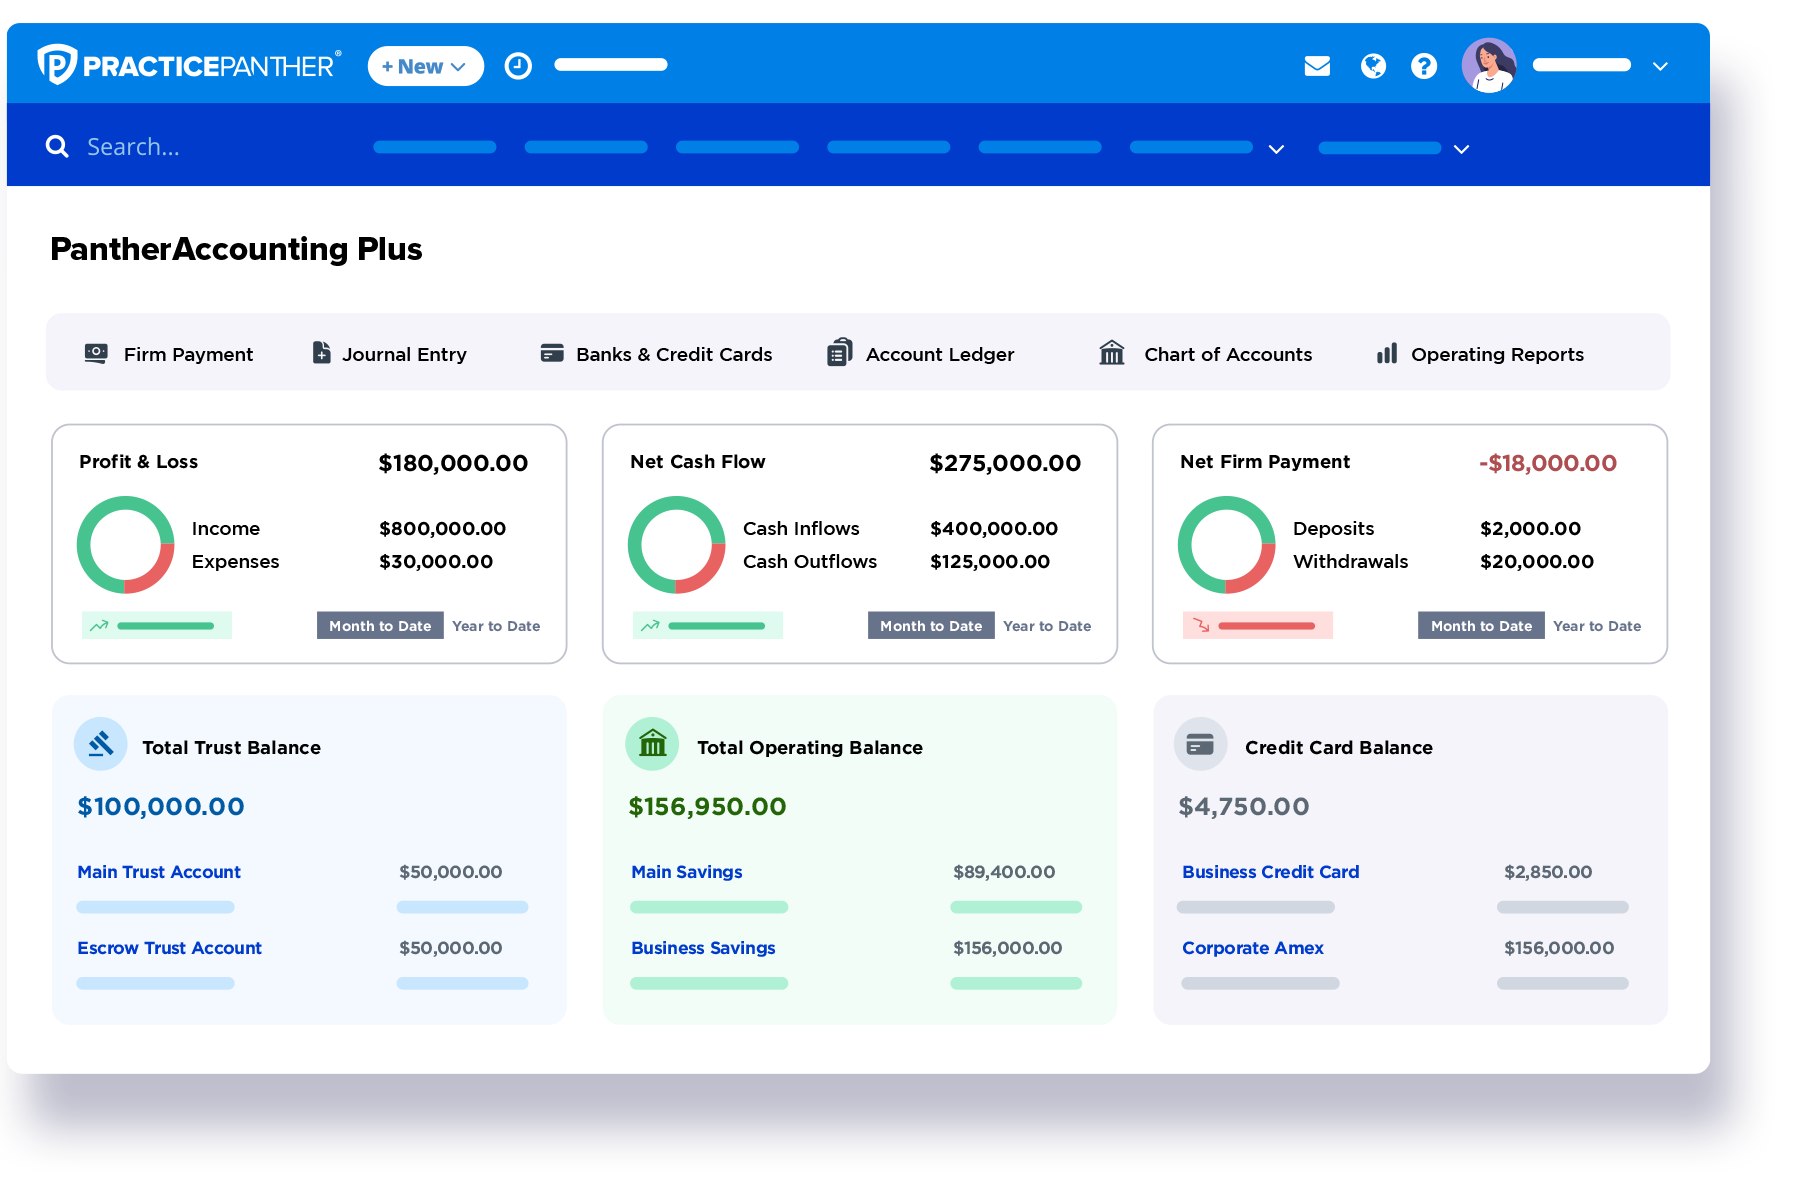
Task: Open the help question mark icon
Action: pyautogui.click(x=1424, y=66)
